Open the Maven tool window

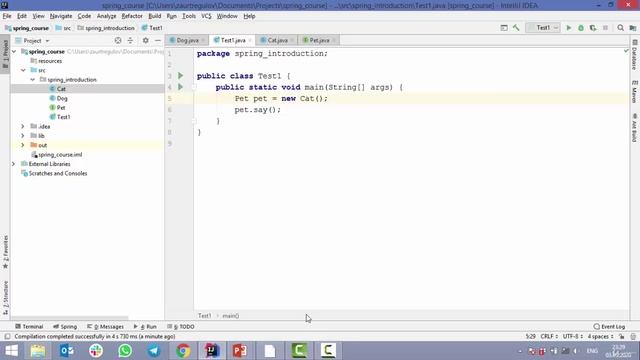(x=634, y=91)
